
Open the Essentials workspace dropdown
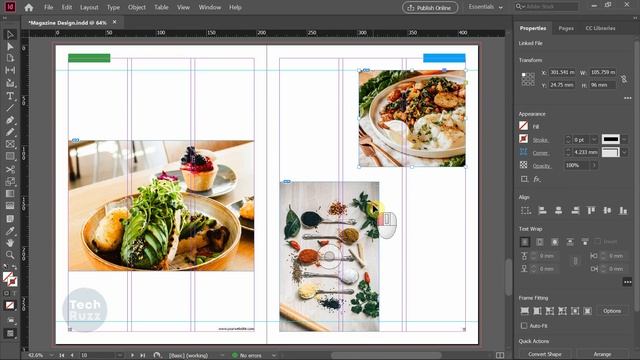[485, 7]
